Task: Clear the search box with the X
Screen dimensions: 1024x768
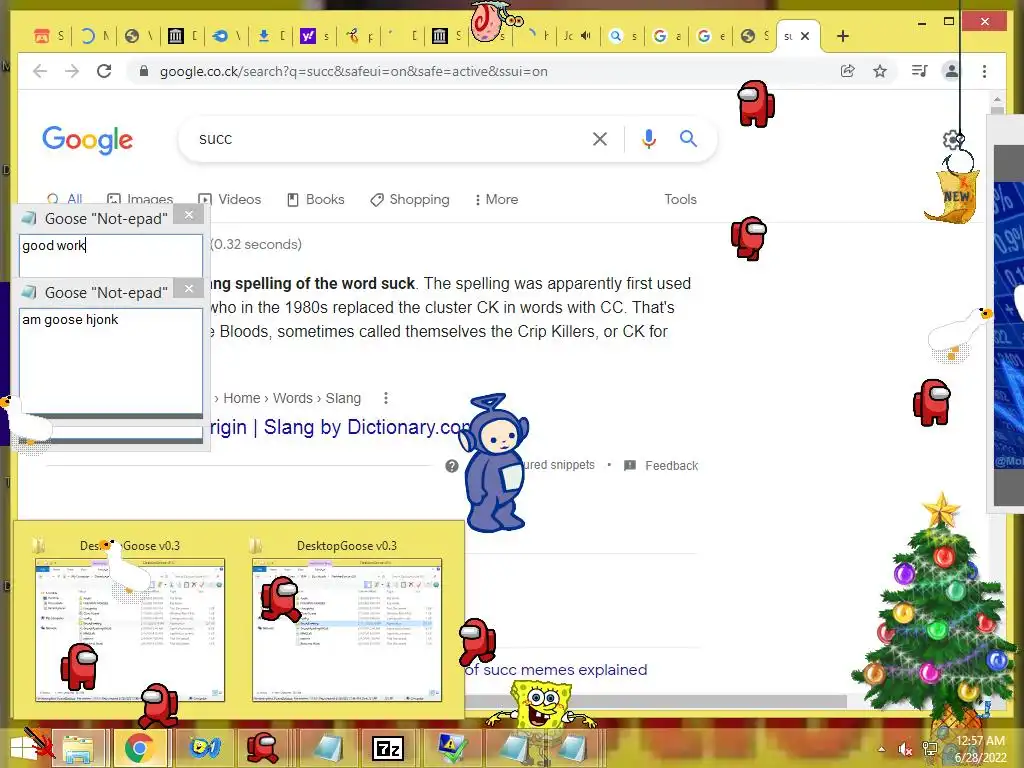Action: point(600,138)
